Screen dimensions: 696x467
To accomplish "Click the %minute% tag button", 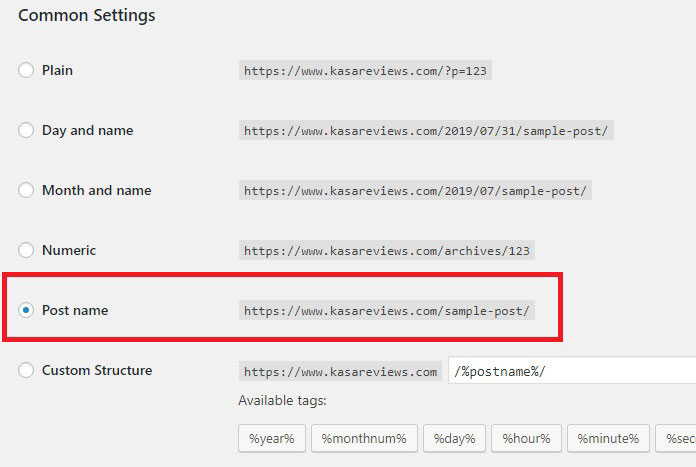I will [607, 438].
